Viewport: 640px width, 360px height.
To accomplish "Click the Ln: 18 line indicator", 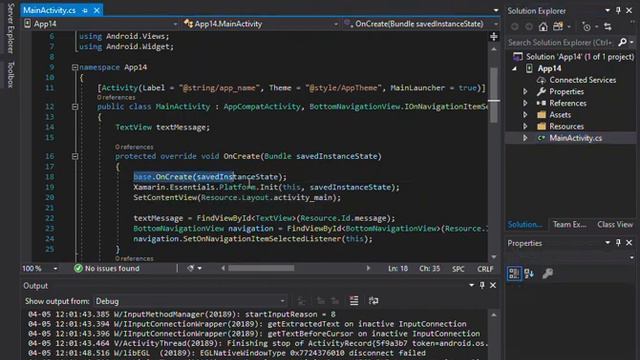I will [x=398, y=269].
